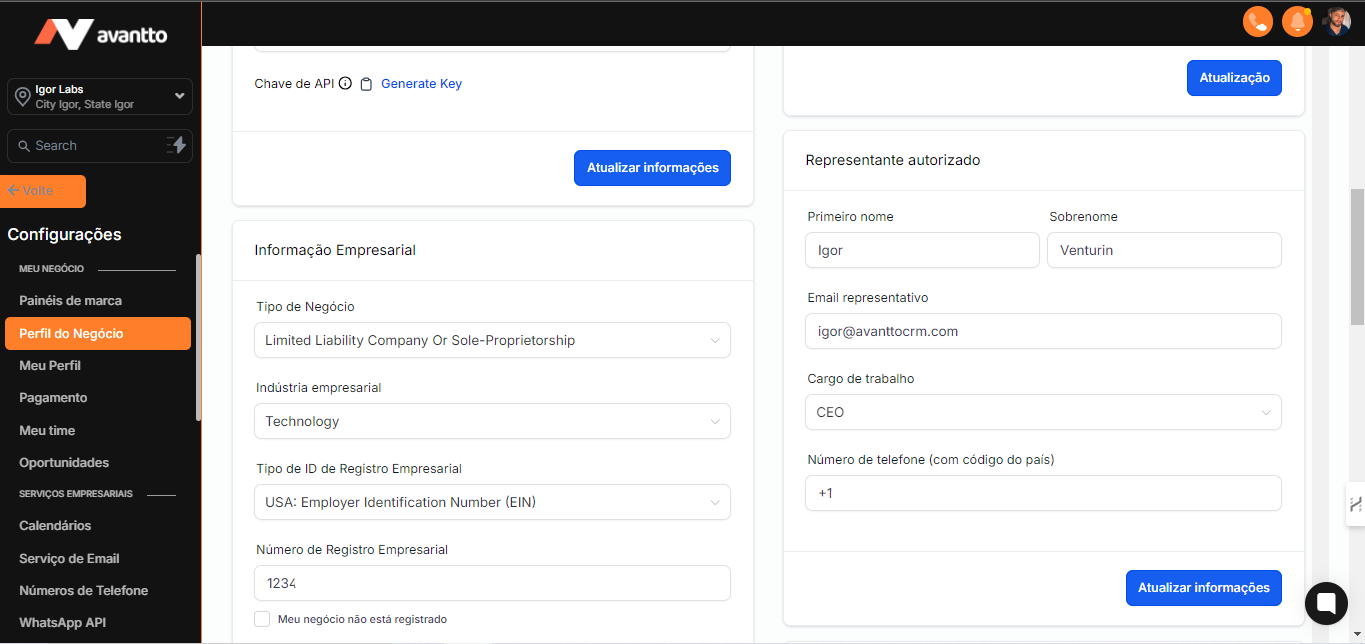The height and width of the screenshot is (644, 1365).
Task: Expand the Cargo de trabalho dropdown
Action: click(1042, 412)
